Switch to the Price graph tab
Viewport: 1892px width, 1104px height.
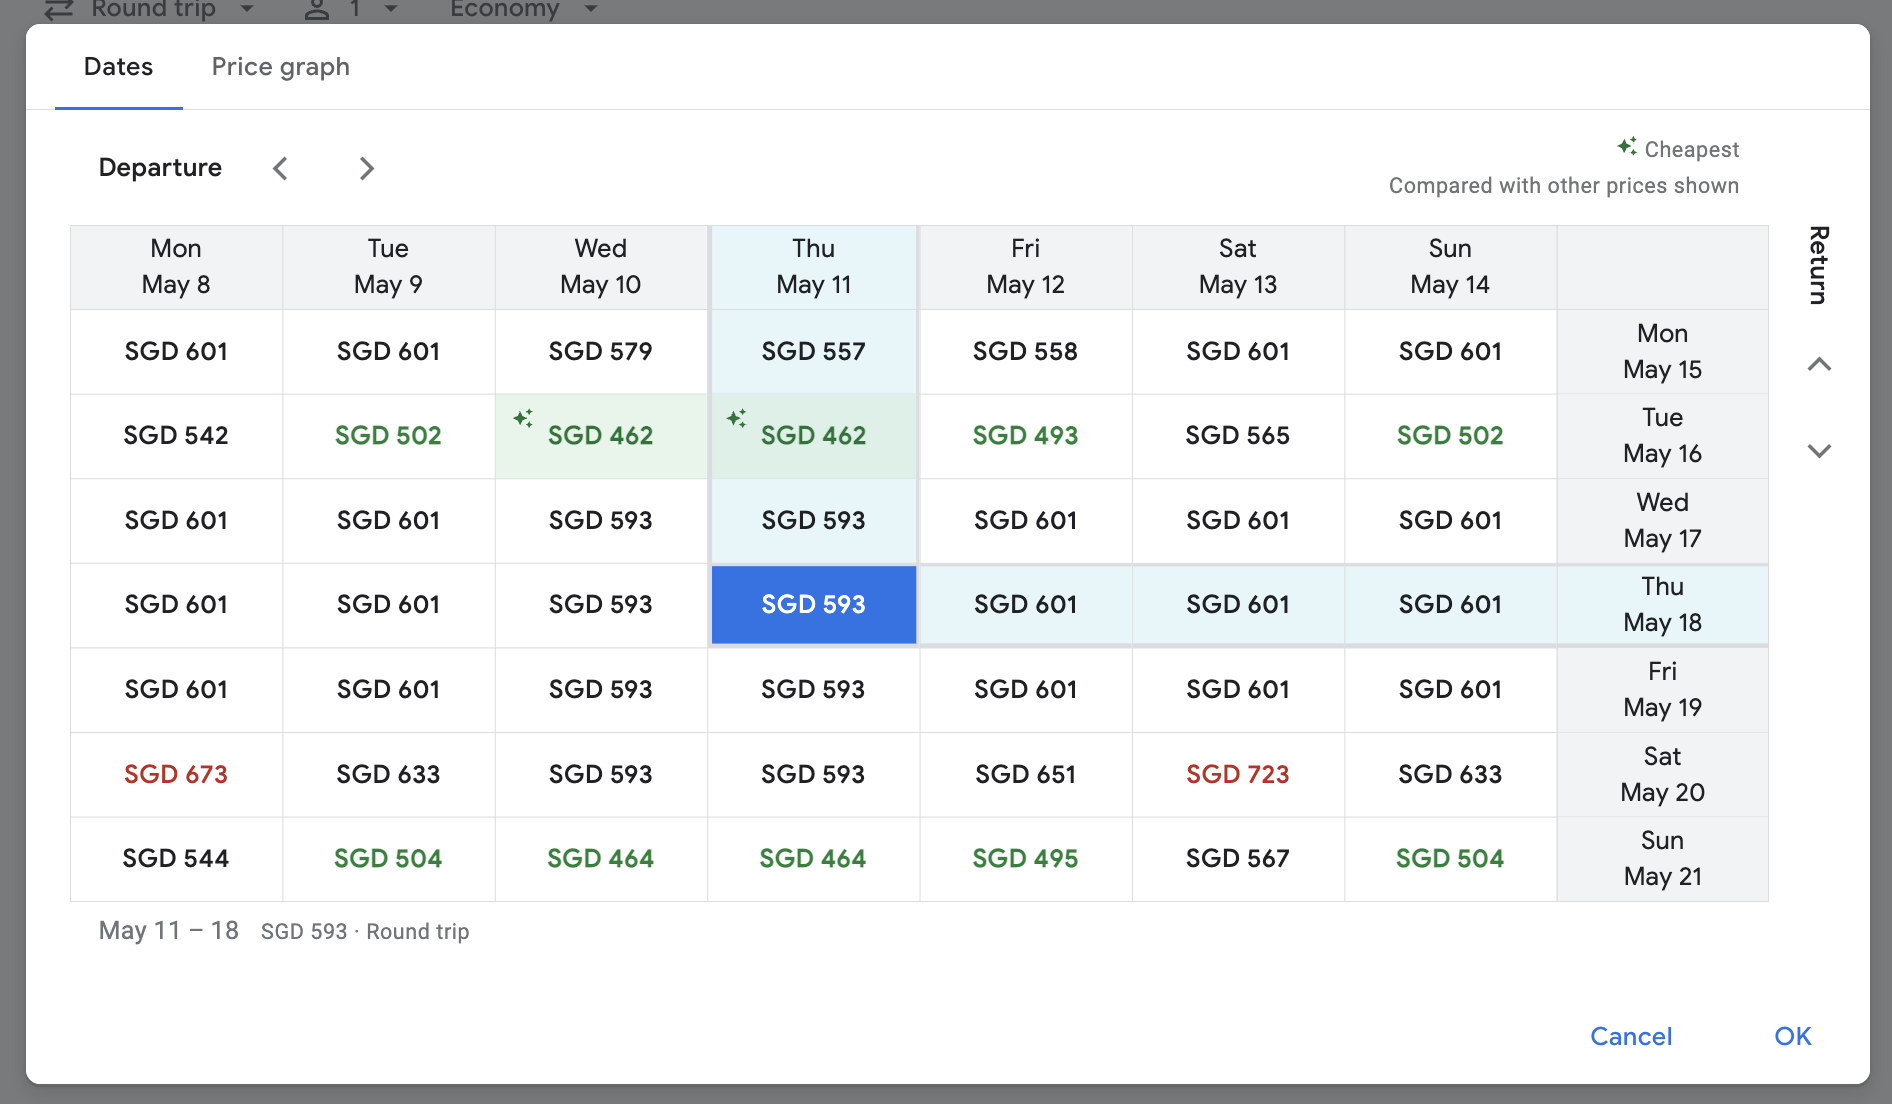pos(280,67)
